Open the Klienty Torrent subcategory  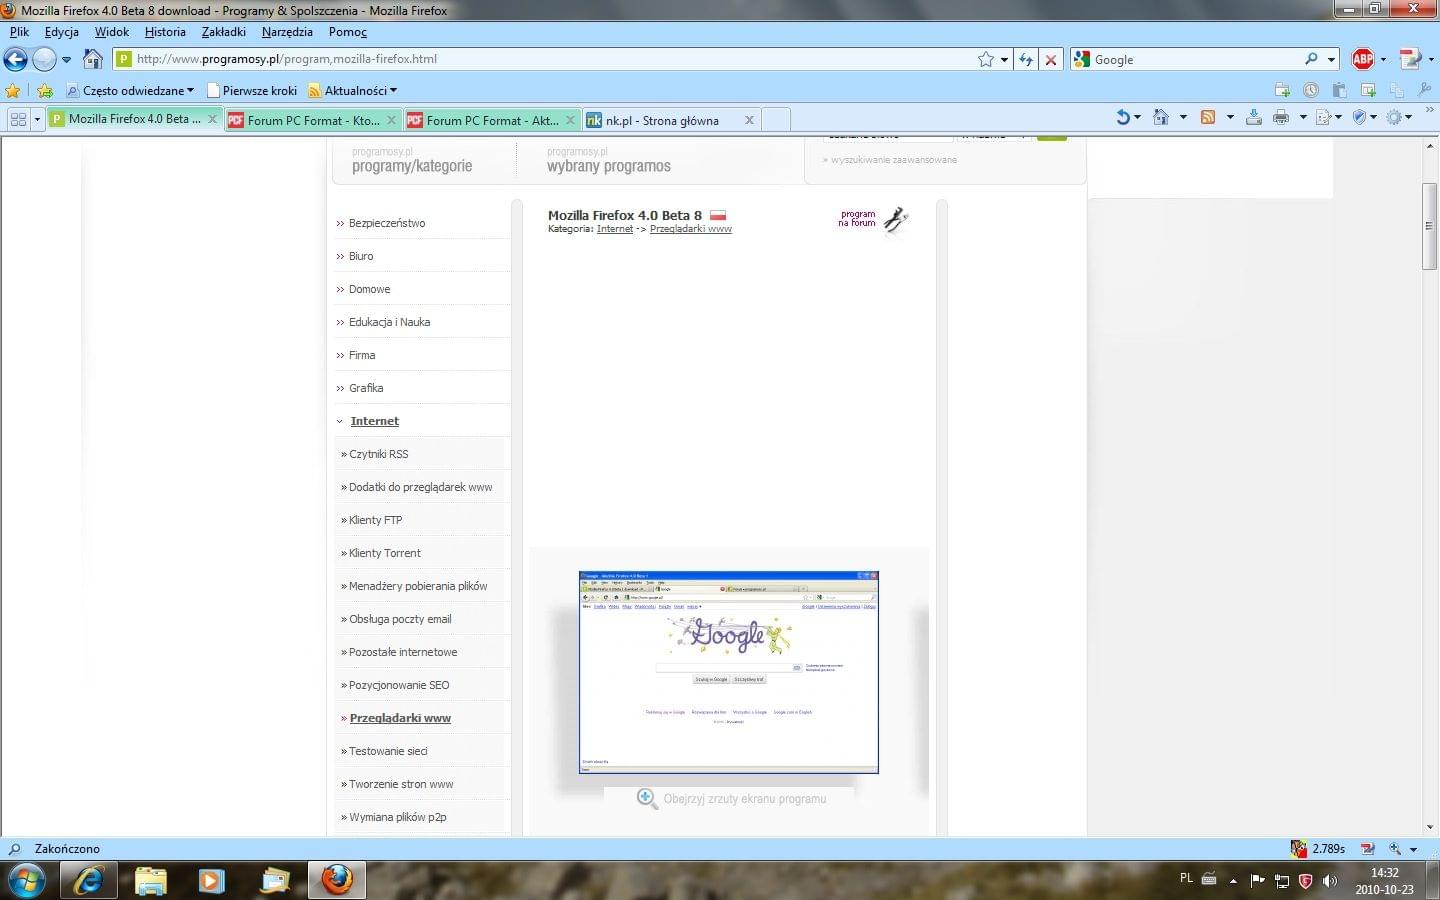pos(385,553)
